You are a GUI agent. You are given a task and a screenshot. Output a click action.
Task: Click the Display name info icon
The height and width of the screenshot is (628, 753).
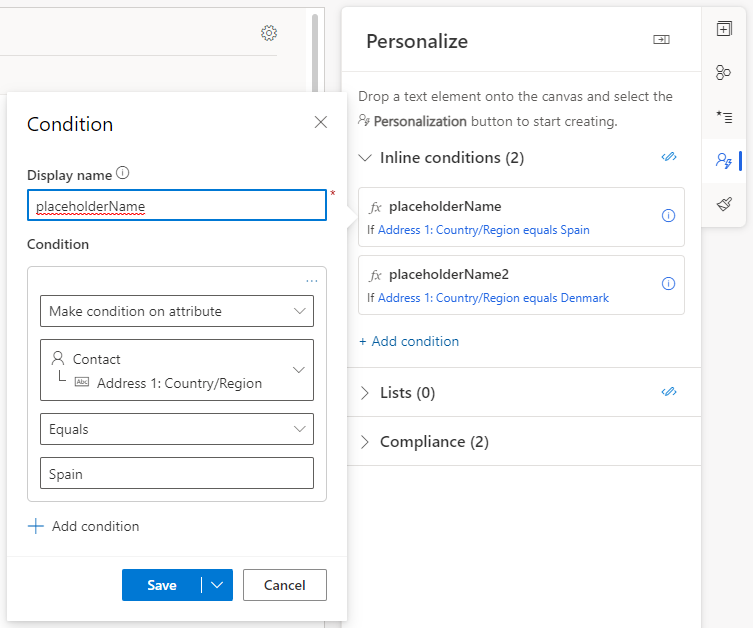pos(123,173)
